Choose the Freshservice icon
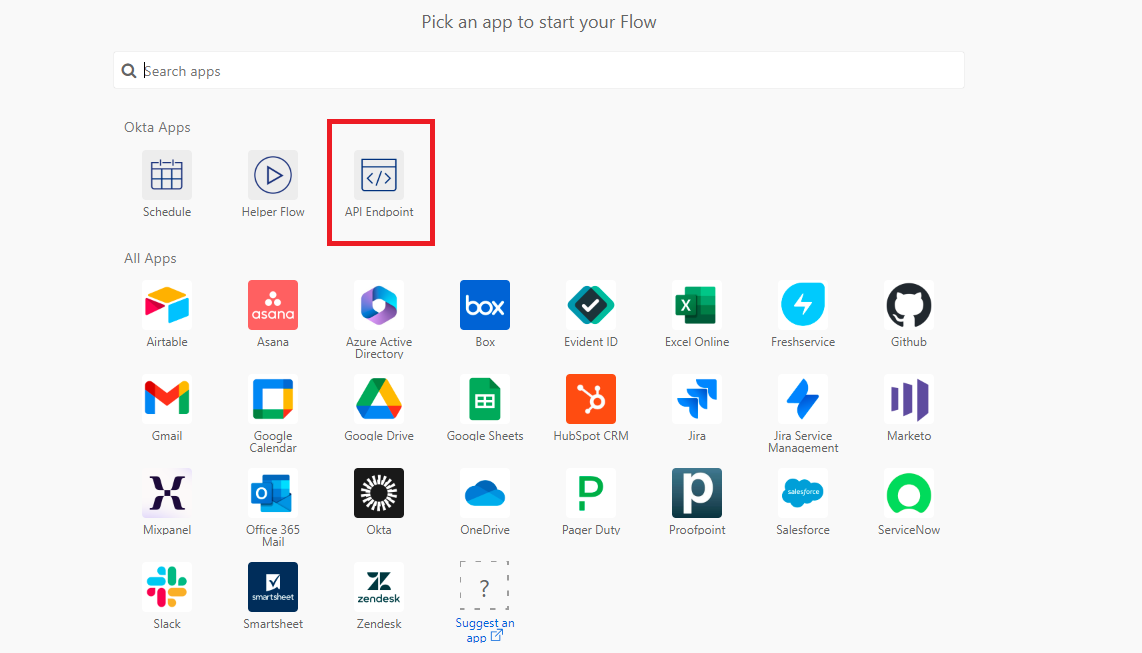1142x653 pixels. click(x=803, y=305)
